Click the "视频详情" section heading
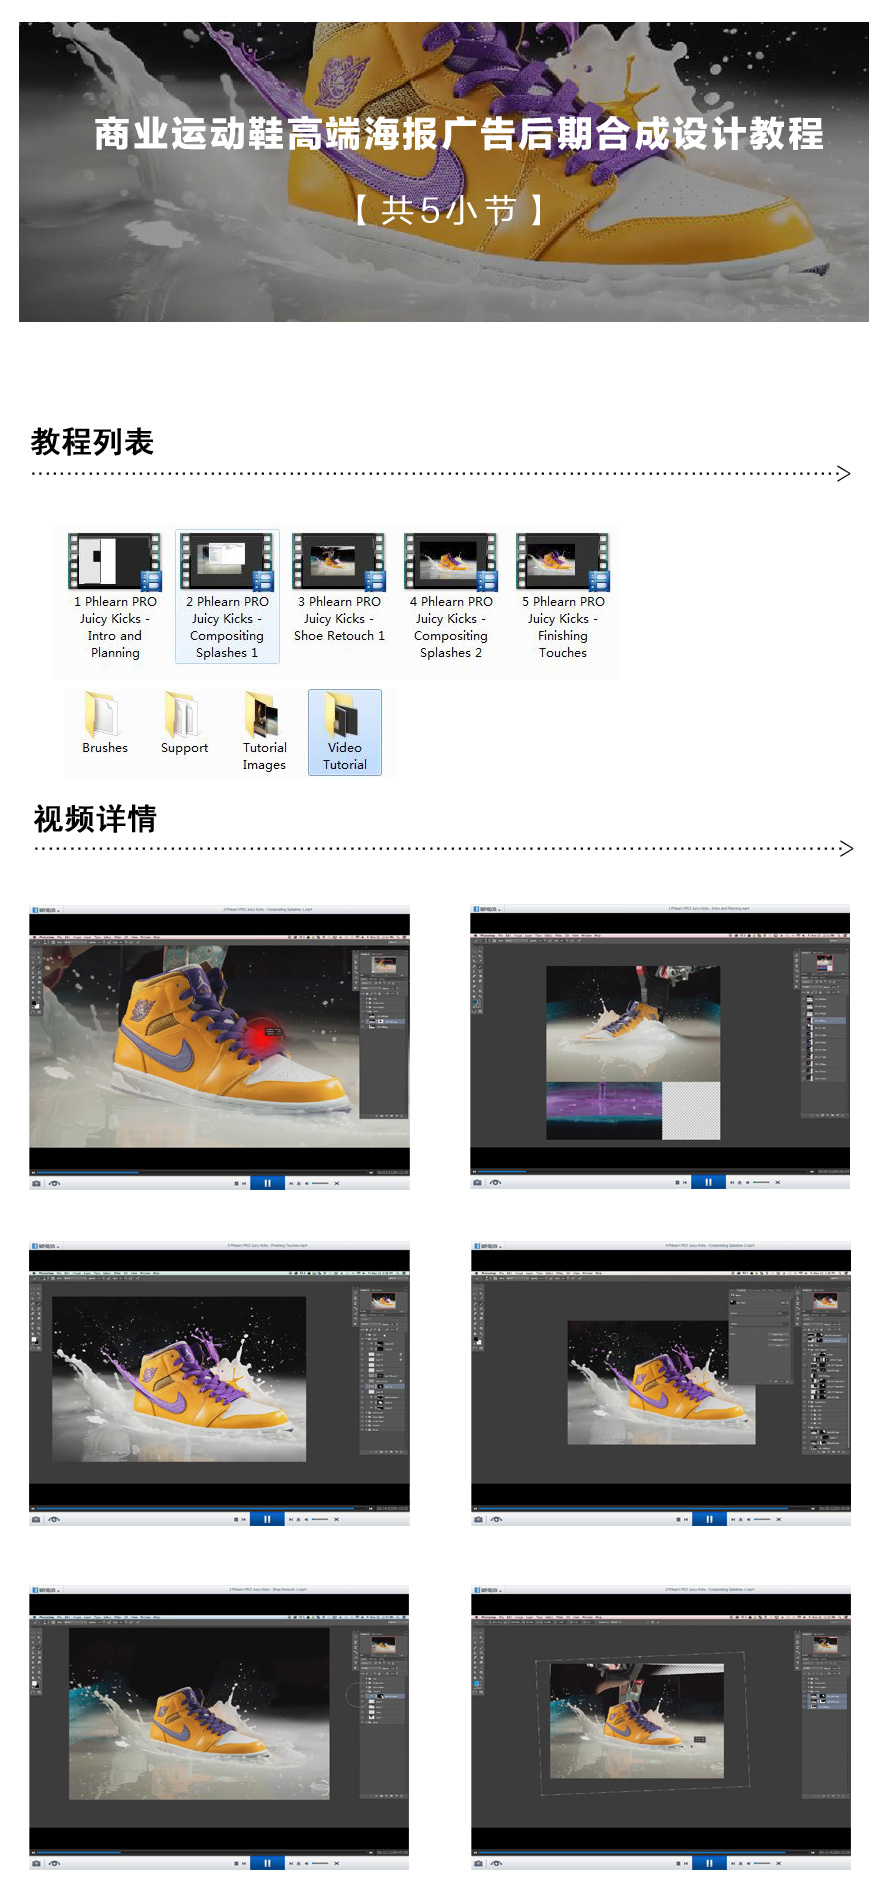The width and height of the screenshot is (890, 1900). pos(95,819)
